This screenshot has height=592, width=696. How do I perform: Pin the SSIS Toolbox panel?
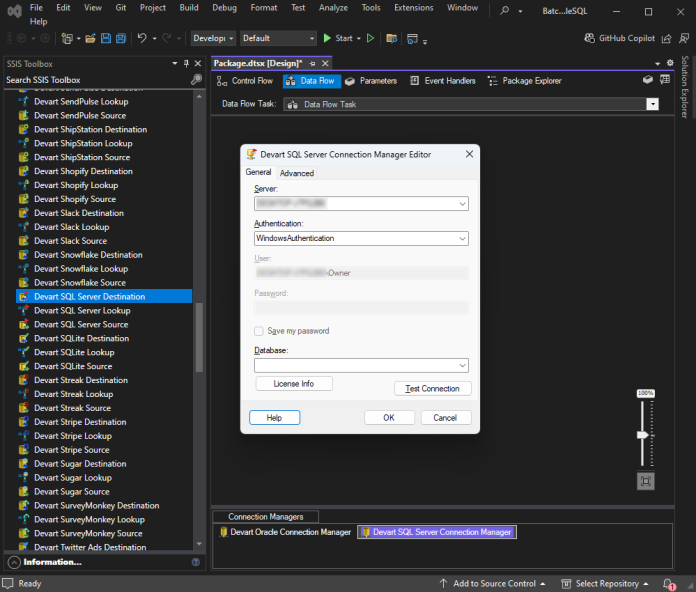(x=186, y=63)
